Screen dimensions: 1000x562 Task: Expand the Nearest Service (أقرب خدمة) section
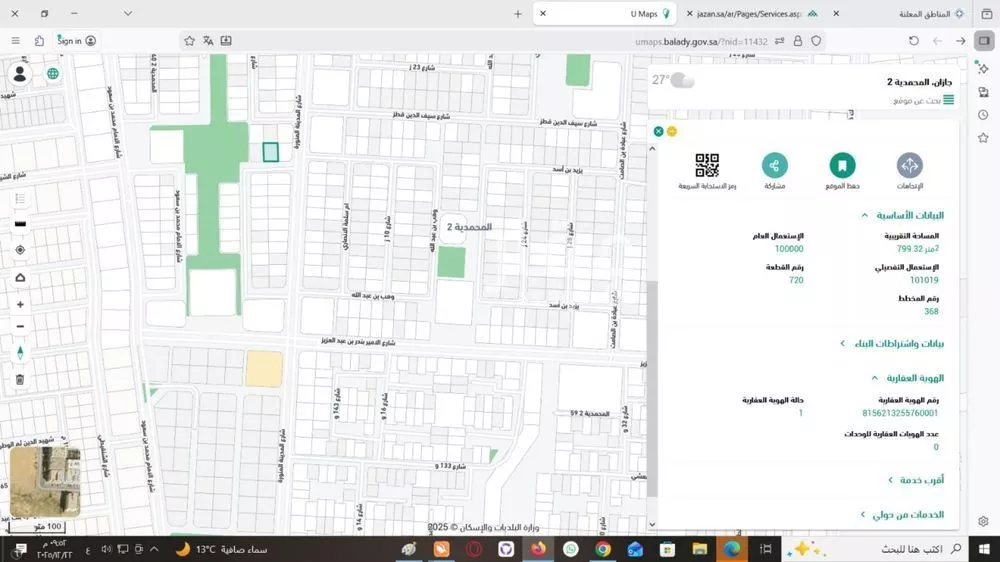[x=915, y=480]
